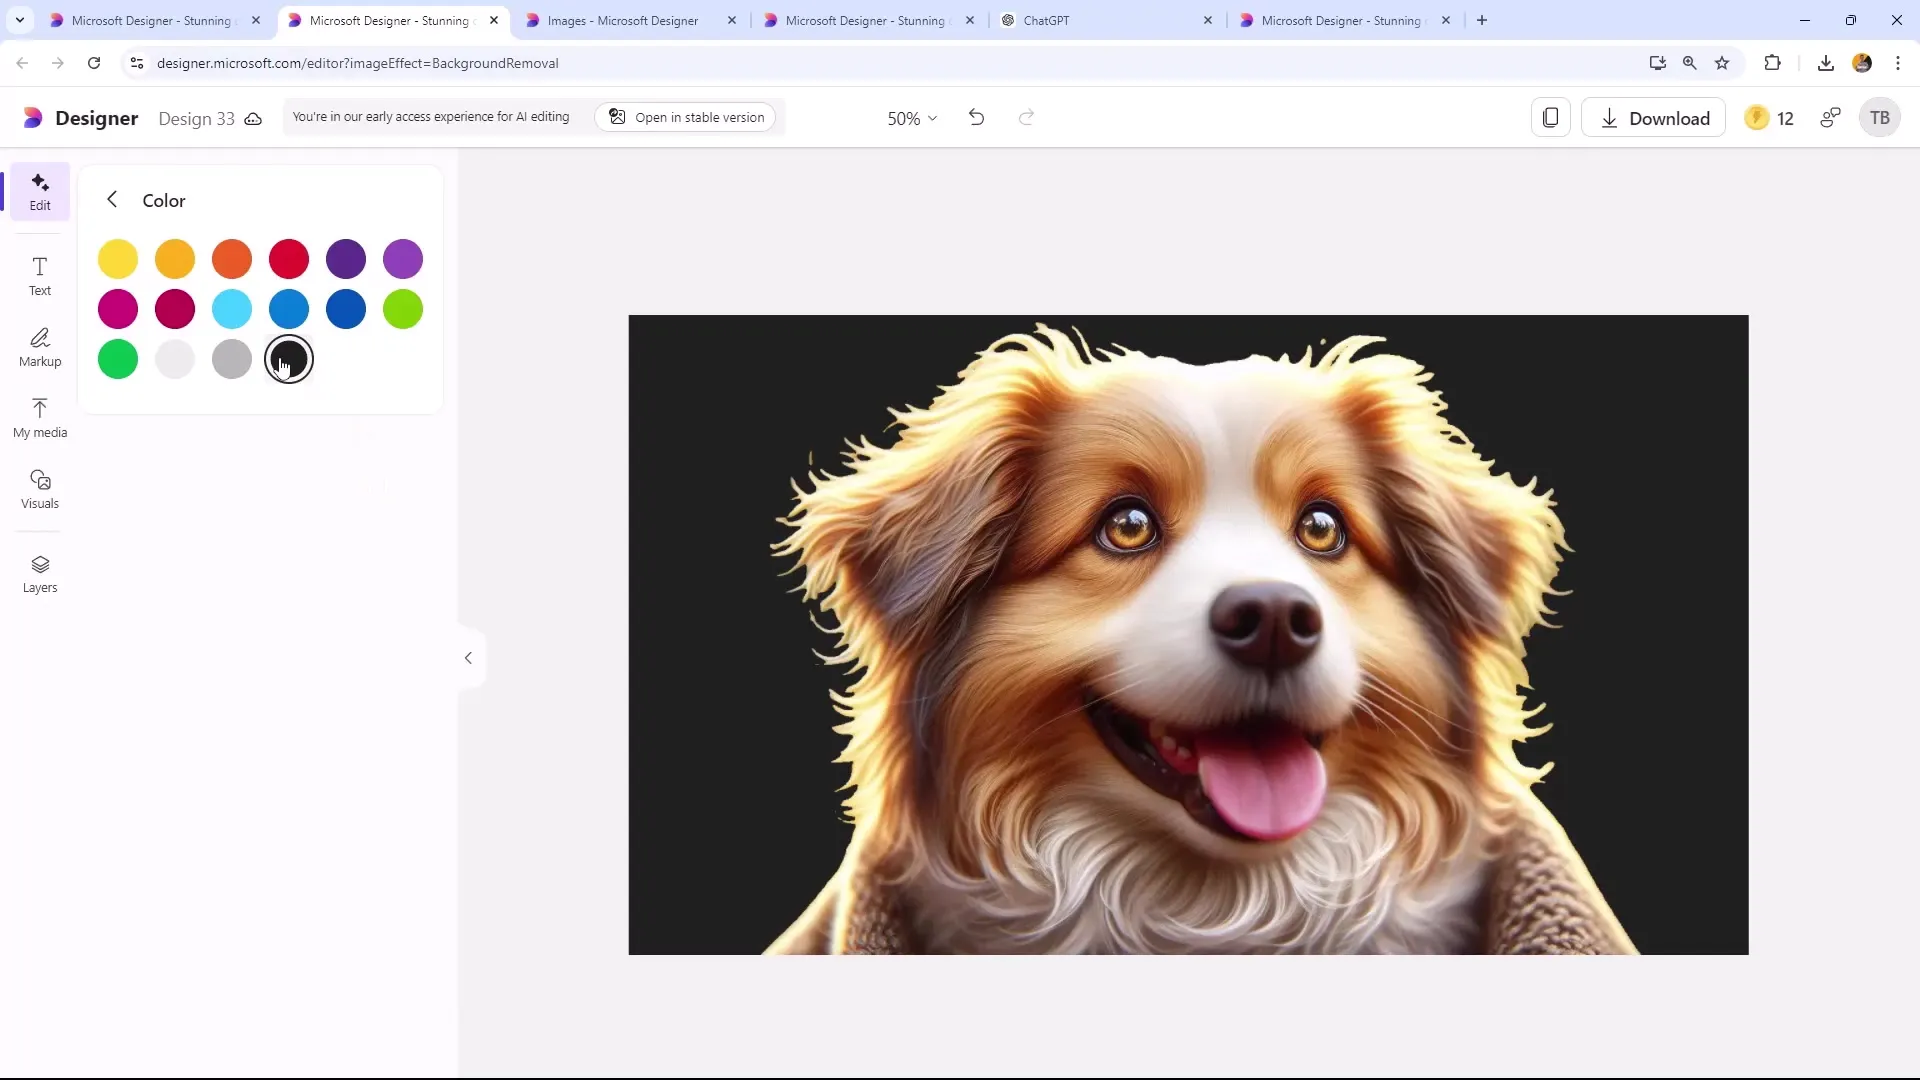The height and width of the screenshot is (1080, 1920).
Task: Open the Layers panel
Action: coord(40,574)
